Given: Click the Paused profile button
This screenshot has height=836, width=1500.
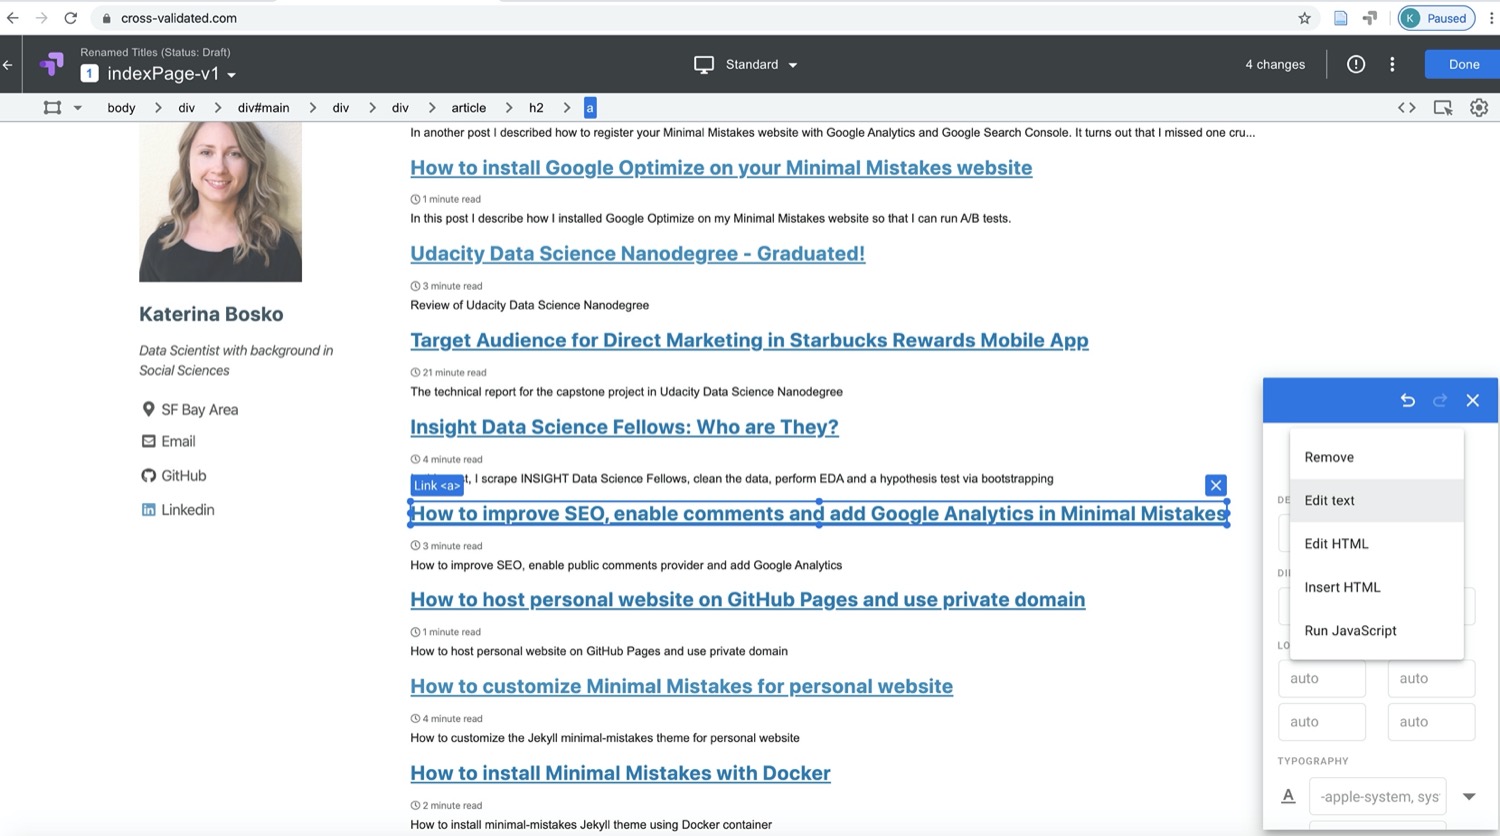Looking at the screenshot, I should [x=1436, y=18].
